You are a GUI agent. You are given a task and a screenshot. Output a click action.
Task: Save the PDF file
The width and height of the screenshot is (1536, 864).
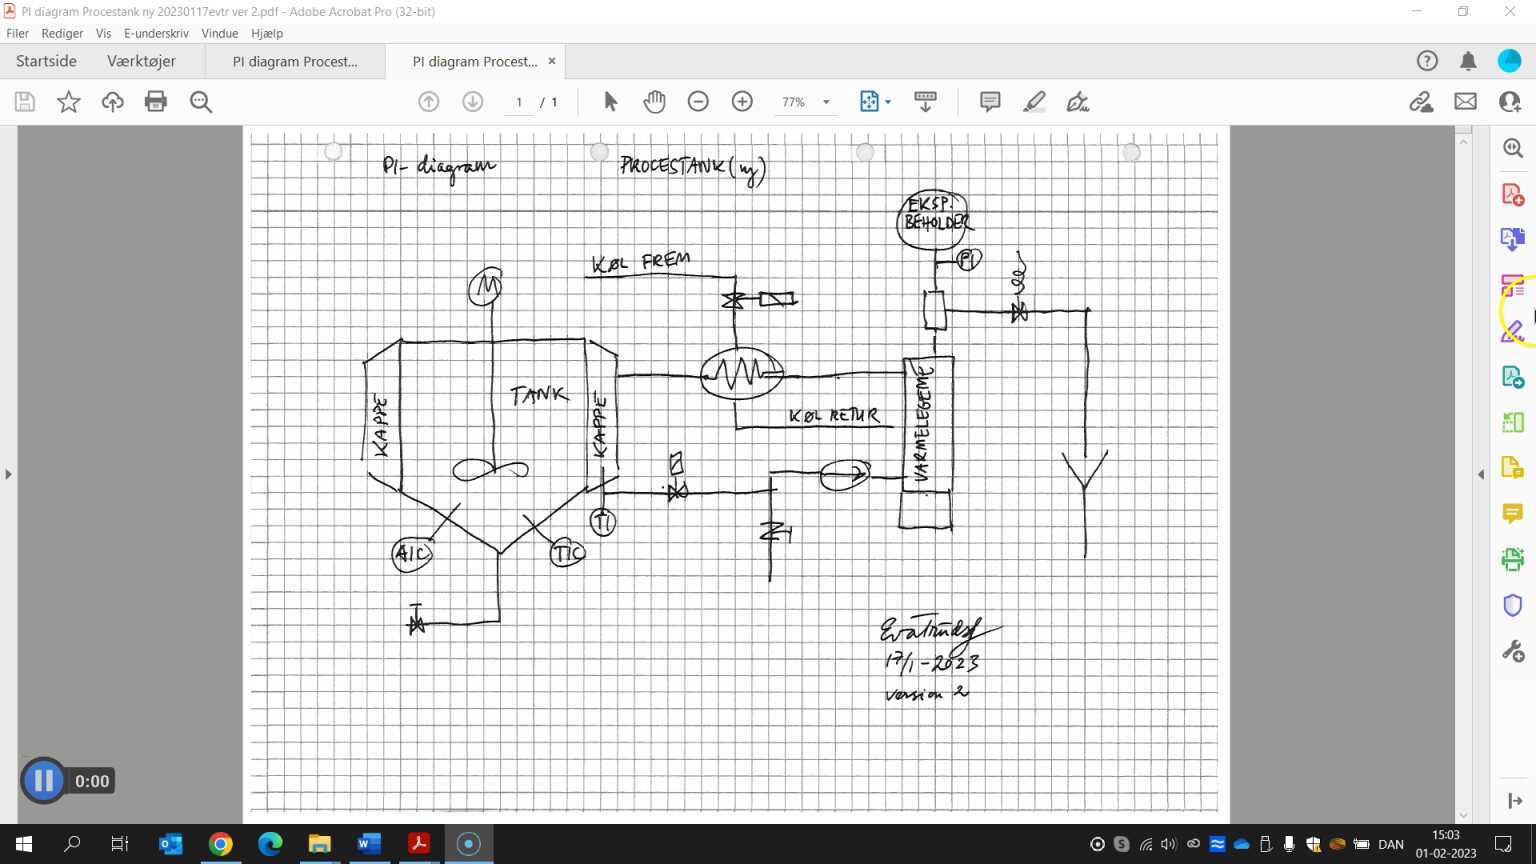point(24,101)
